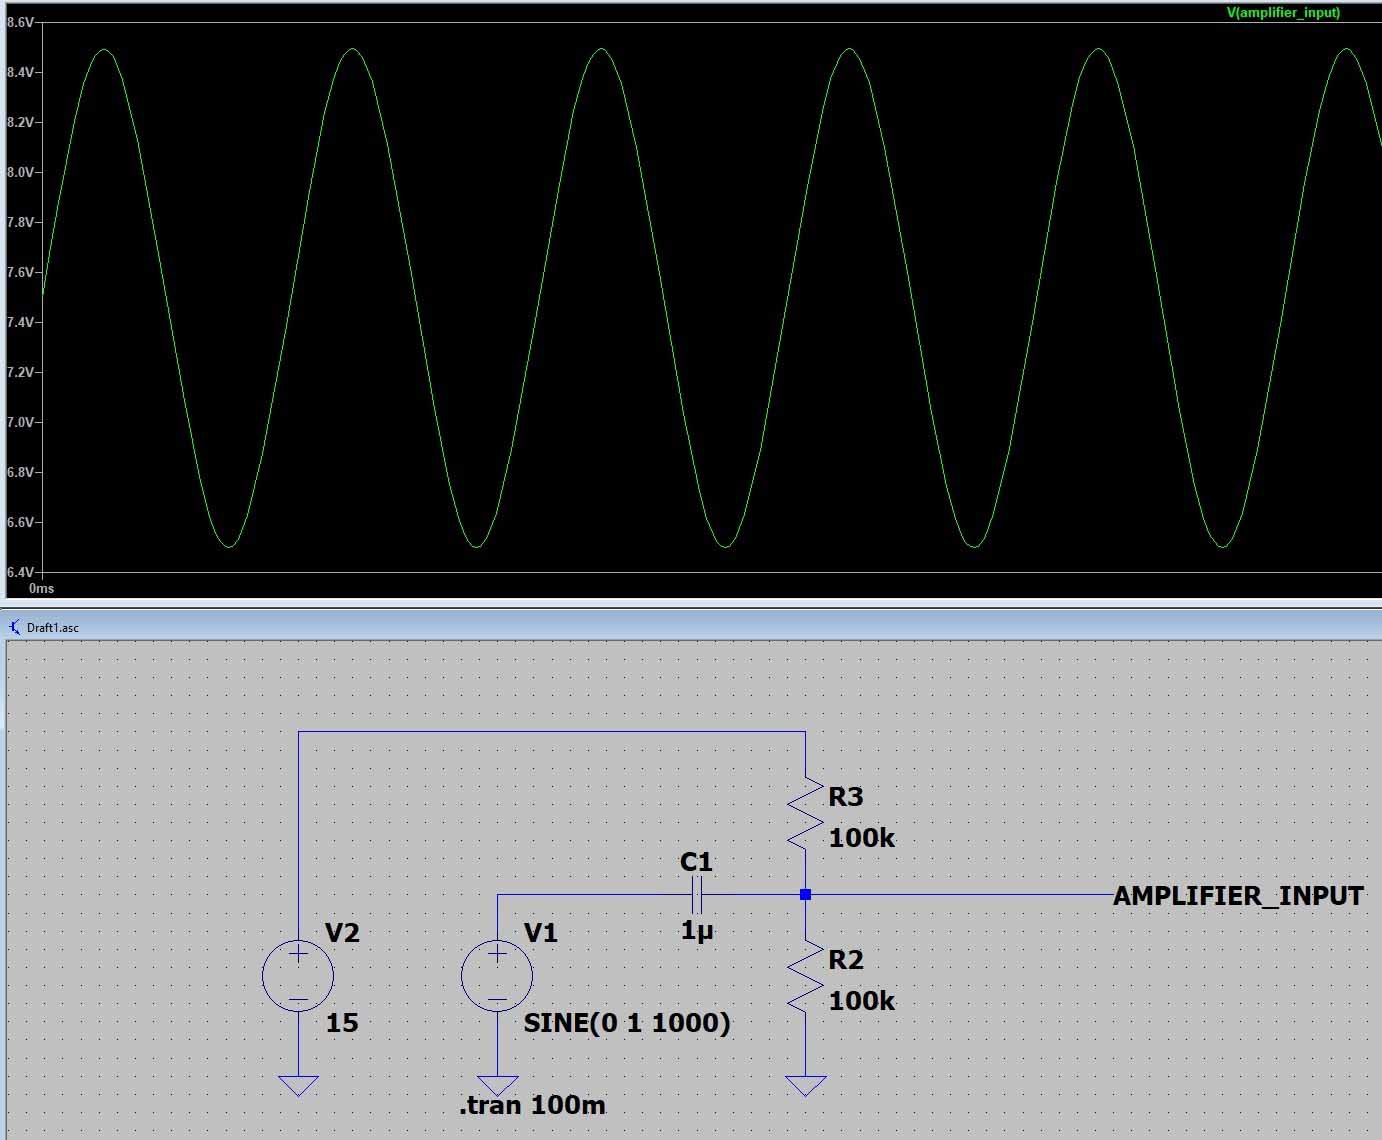Click the 100k value next to R2
This screenshot has height=1140, width=1382.
coord(861,1001)
